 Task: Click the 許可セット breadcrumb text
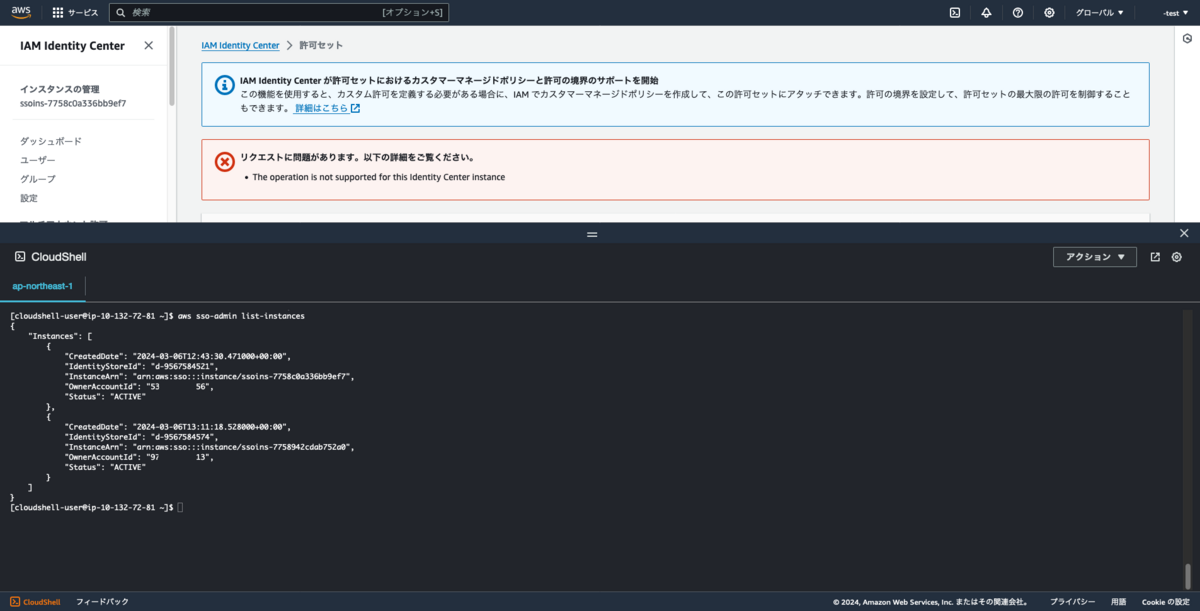coord(321,46)
